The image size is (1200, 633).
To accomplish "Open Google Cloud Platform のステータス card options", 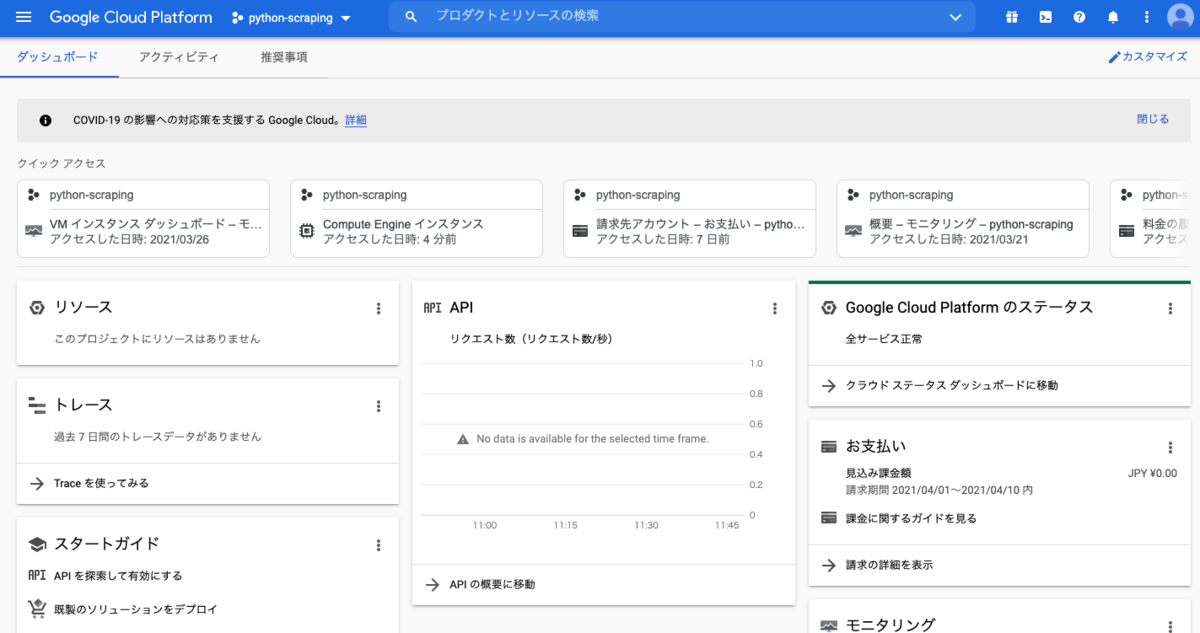I will point(1170,308).
